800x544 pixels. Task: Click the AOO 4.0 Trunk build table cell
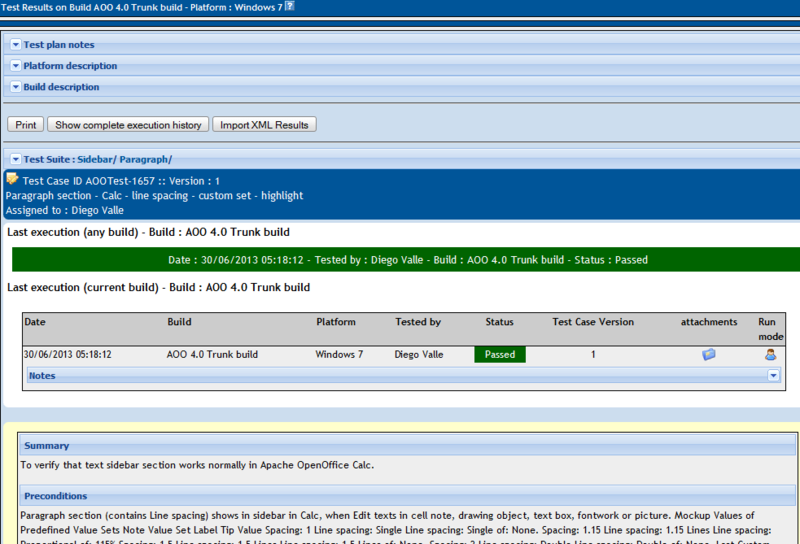(x=212, y=354)
